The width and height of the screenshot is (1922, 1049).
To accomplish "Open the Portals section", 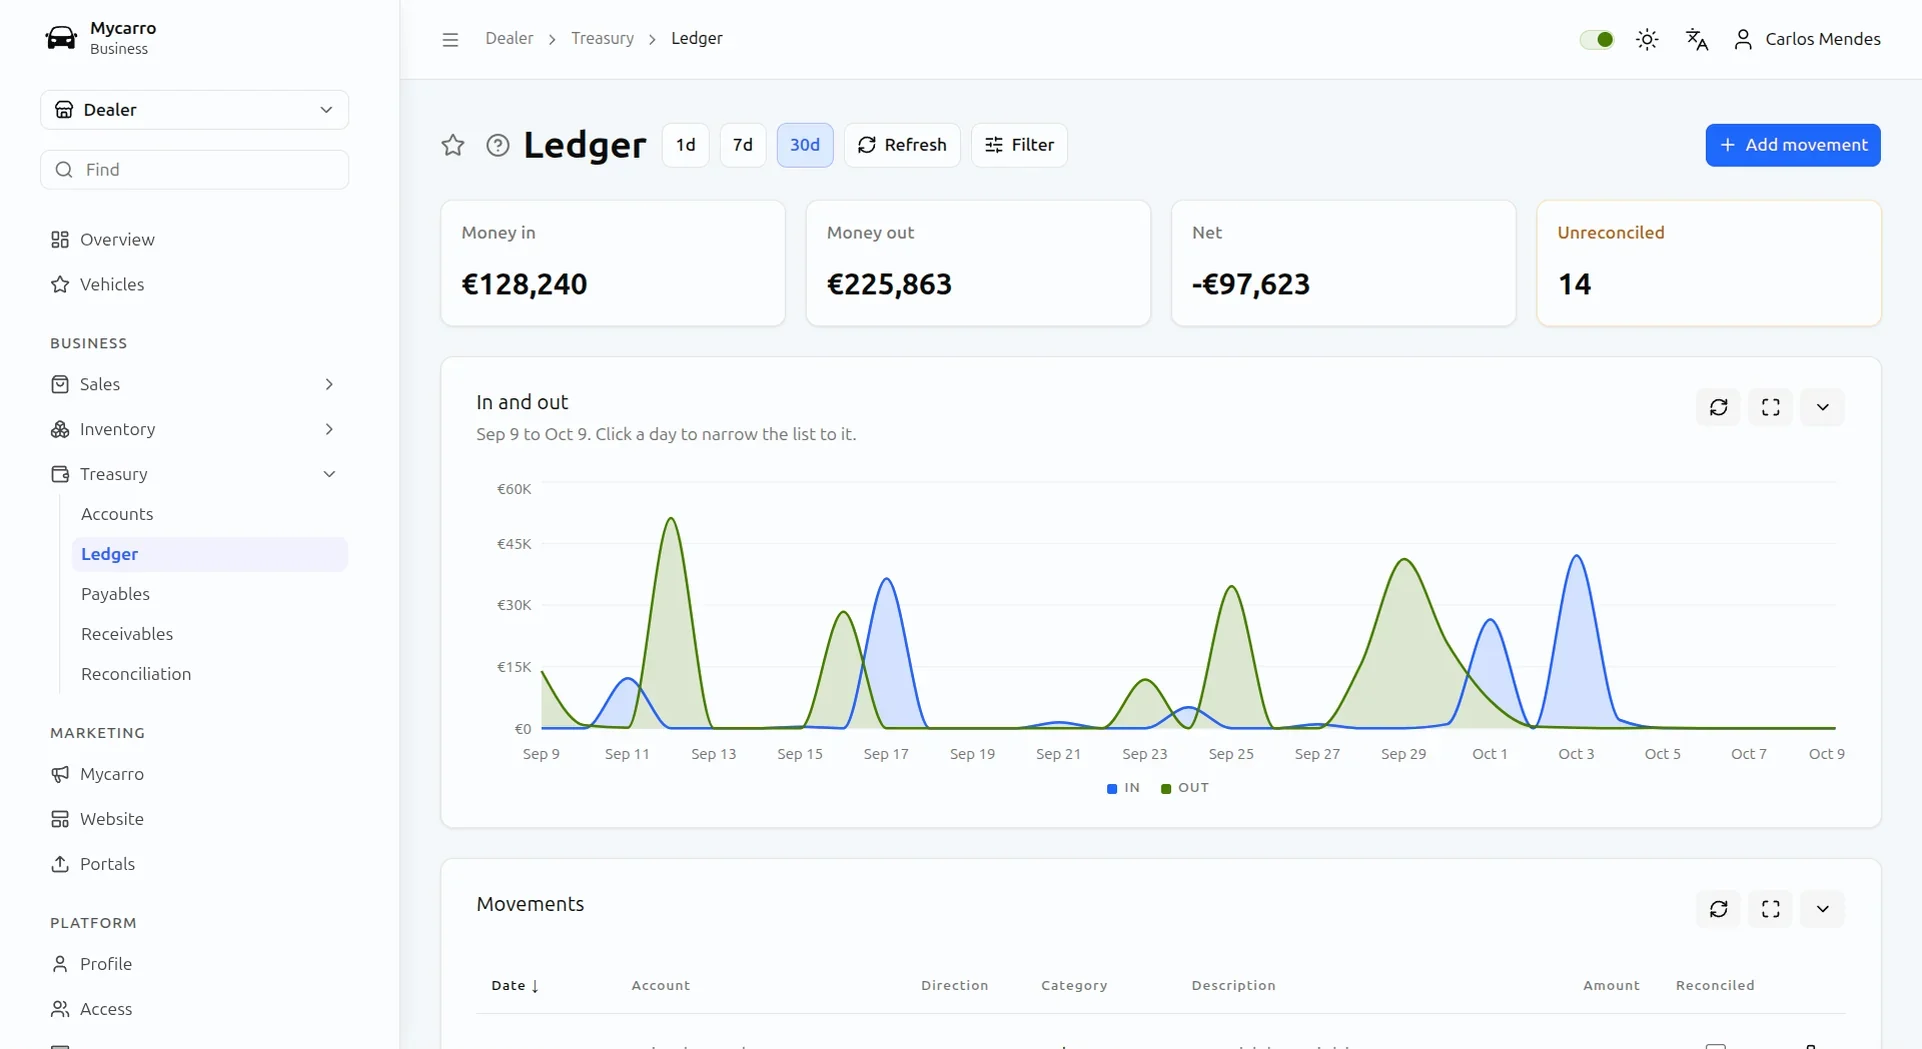I will (194, 864).
